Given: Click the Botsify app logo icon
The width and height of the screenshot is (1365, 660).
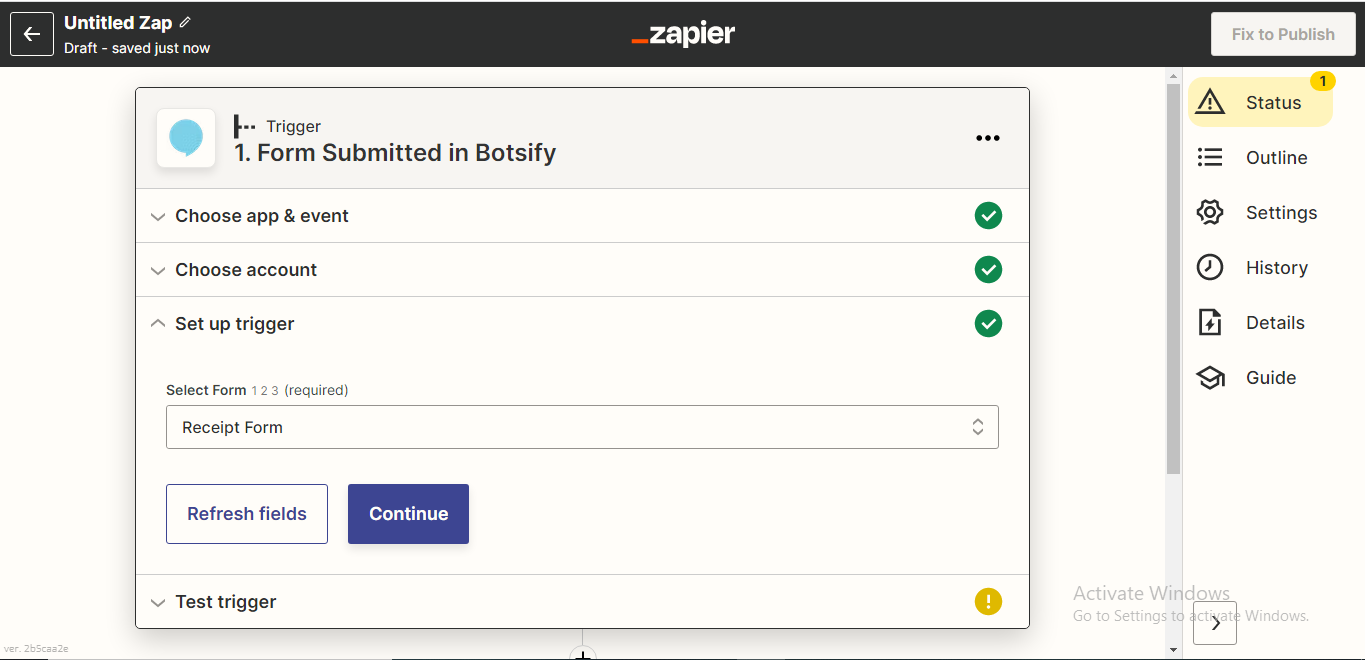Looking at the screenshot, I should click(186, 138).
